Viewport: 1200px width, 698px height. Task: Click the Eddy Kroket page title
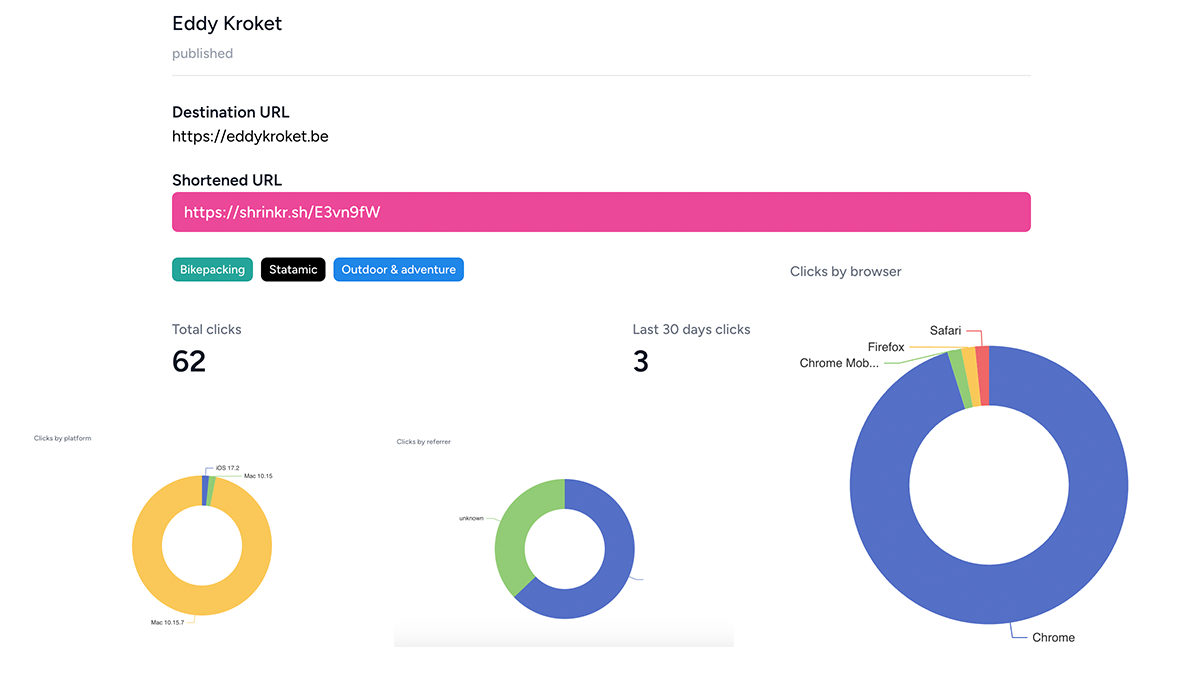(x=227, y=24)
